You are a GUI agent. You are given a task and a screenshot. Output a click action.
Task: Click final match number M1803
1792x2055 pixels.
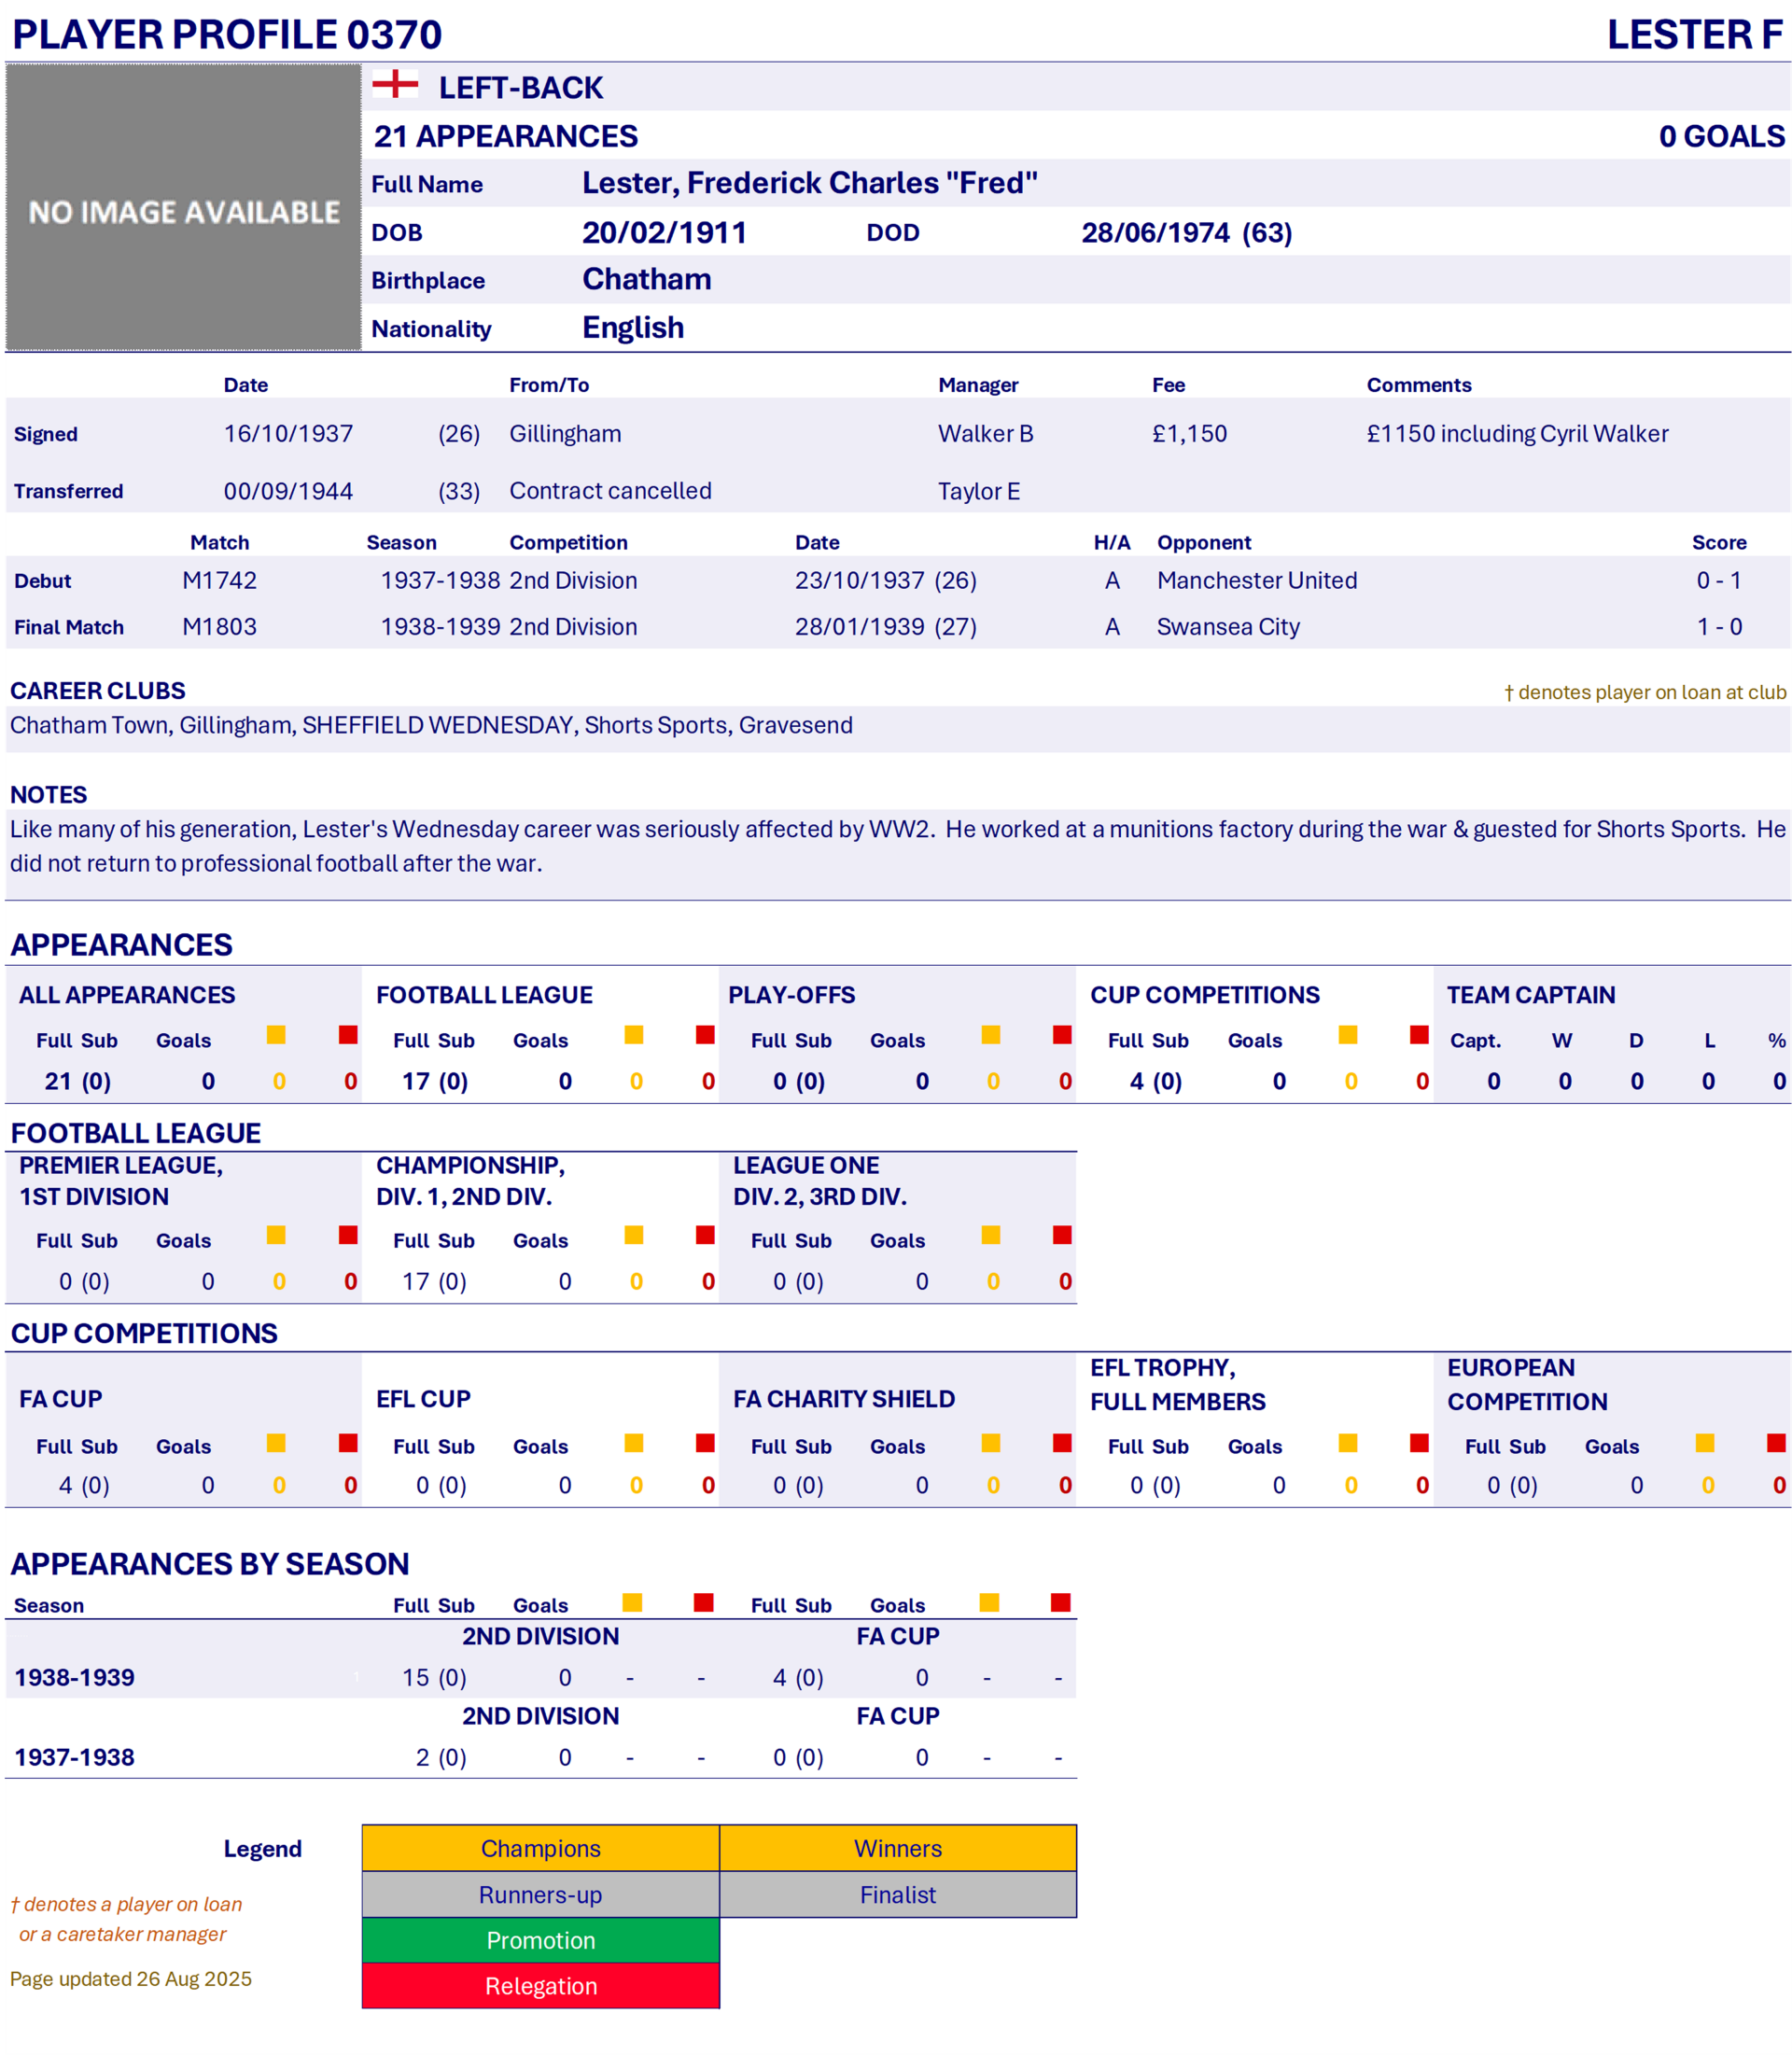click(219, 627)
